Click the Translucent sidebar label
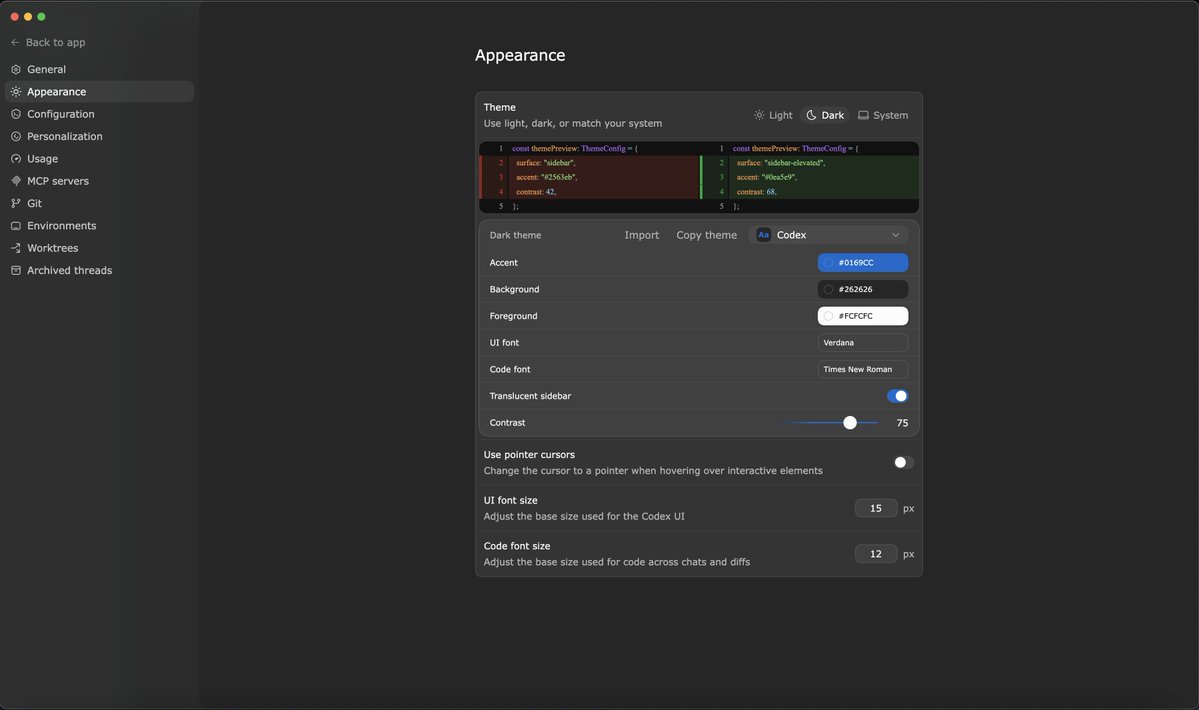Viewport: 1199px width, 710px height. click(x=530, y=396)
